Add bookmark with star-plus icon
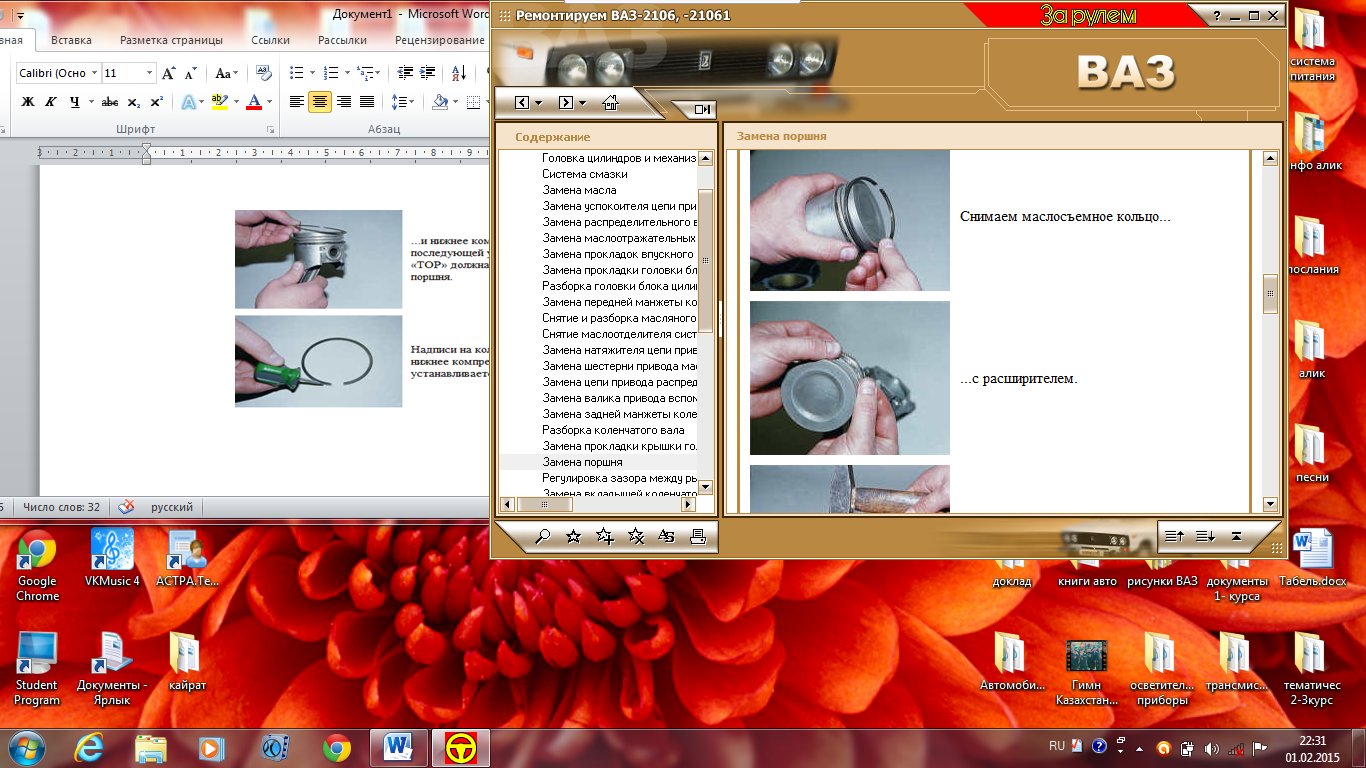The height and width of the screenshot is (768, 1366). click(604, 536)
